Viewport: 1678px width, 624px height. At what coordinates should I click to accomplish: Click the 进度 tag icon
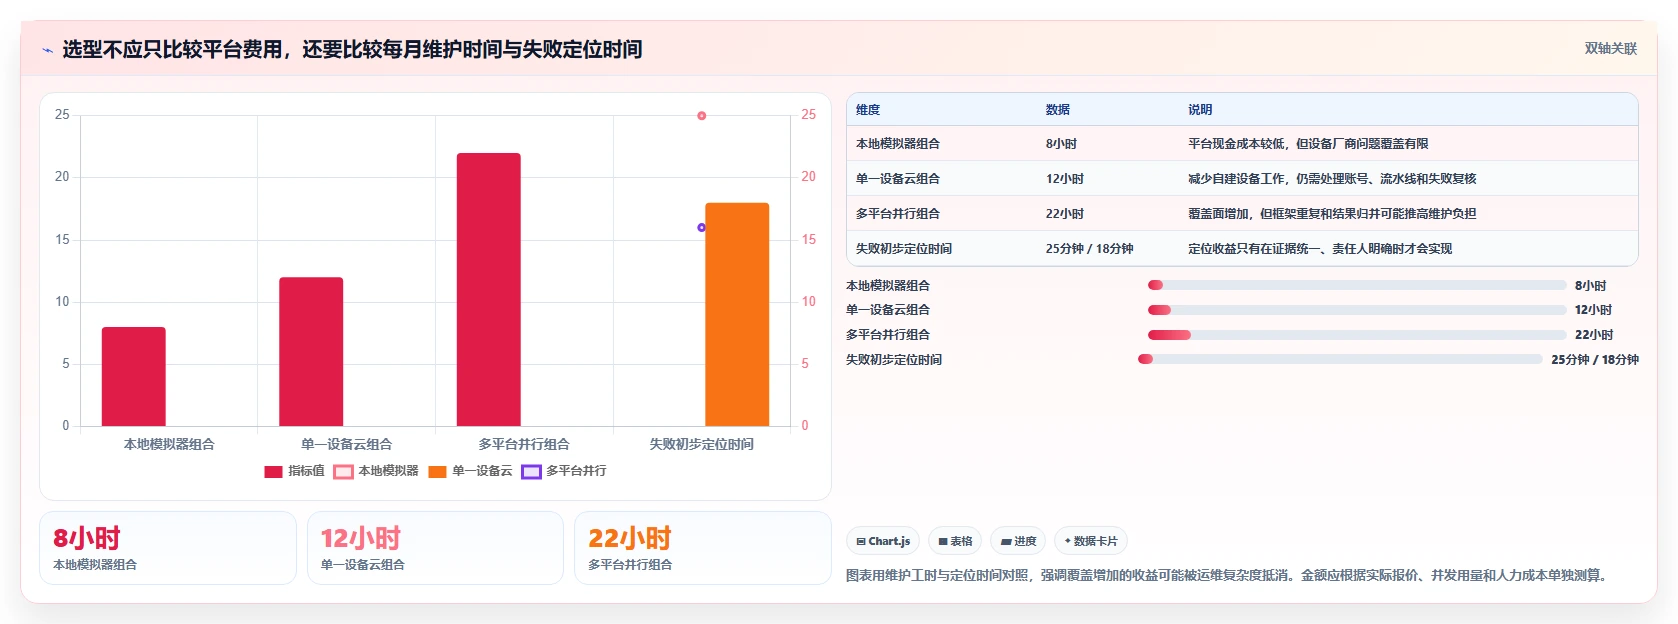click(1006, 542)
